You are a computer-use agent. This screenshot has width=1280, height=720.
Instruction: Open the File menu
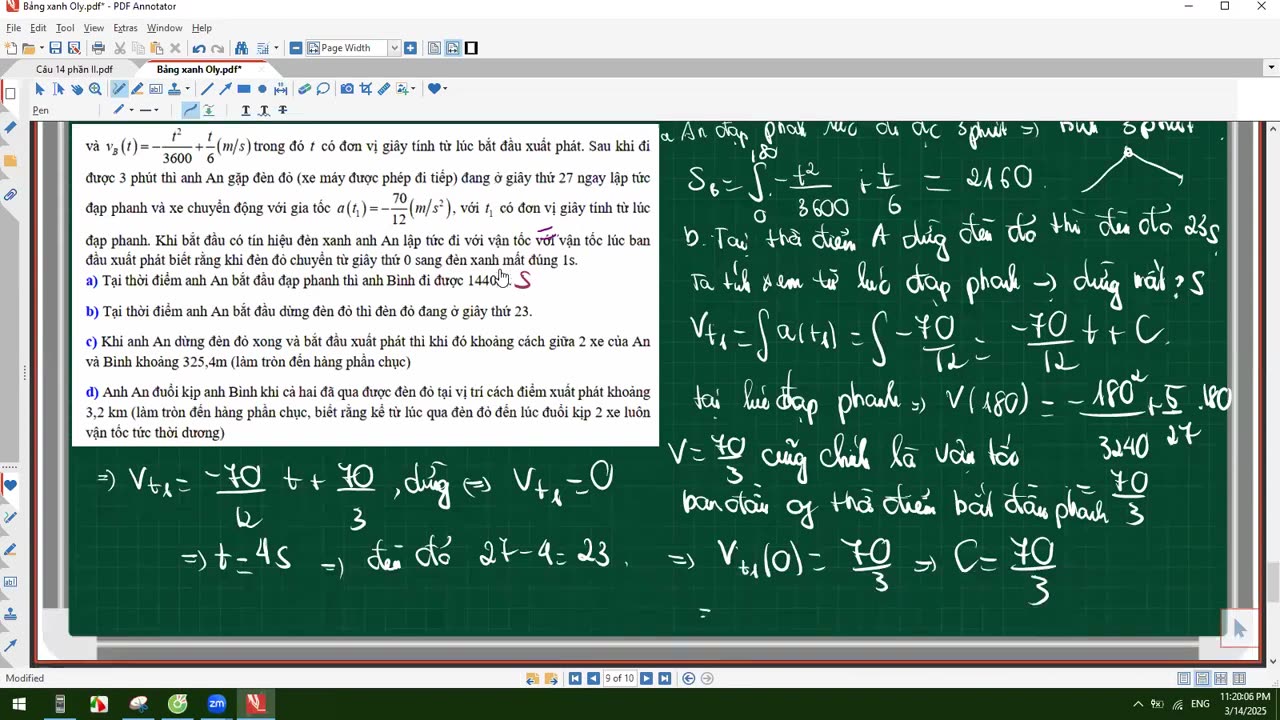[x=14, y=28]
